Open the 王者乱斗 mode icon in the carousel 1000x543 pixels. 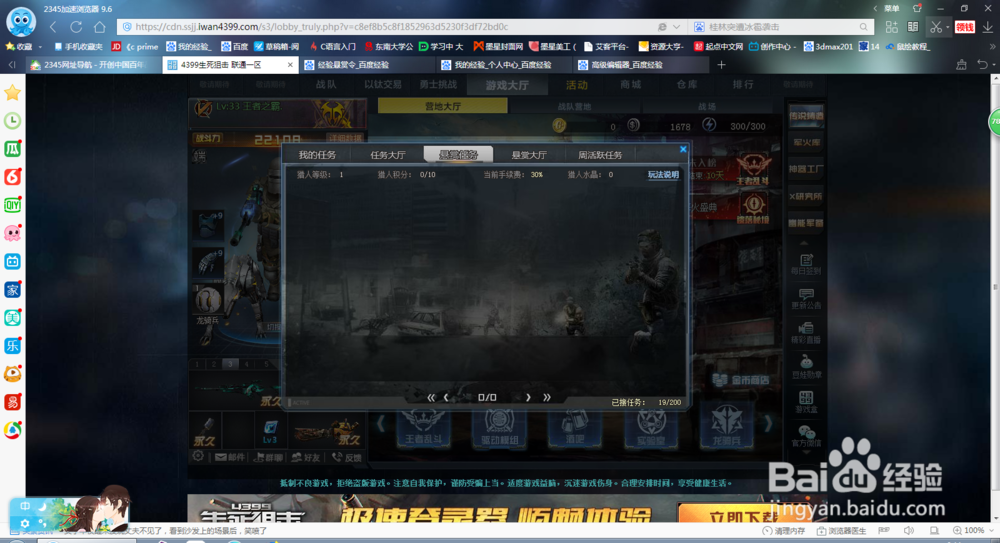[x=423, y=426]
